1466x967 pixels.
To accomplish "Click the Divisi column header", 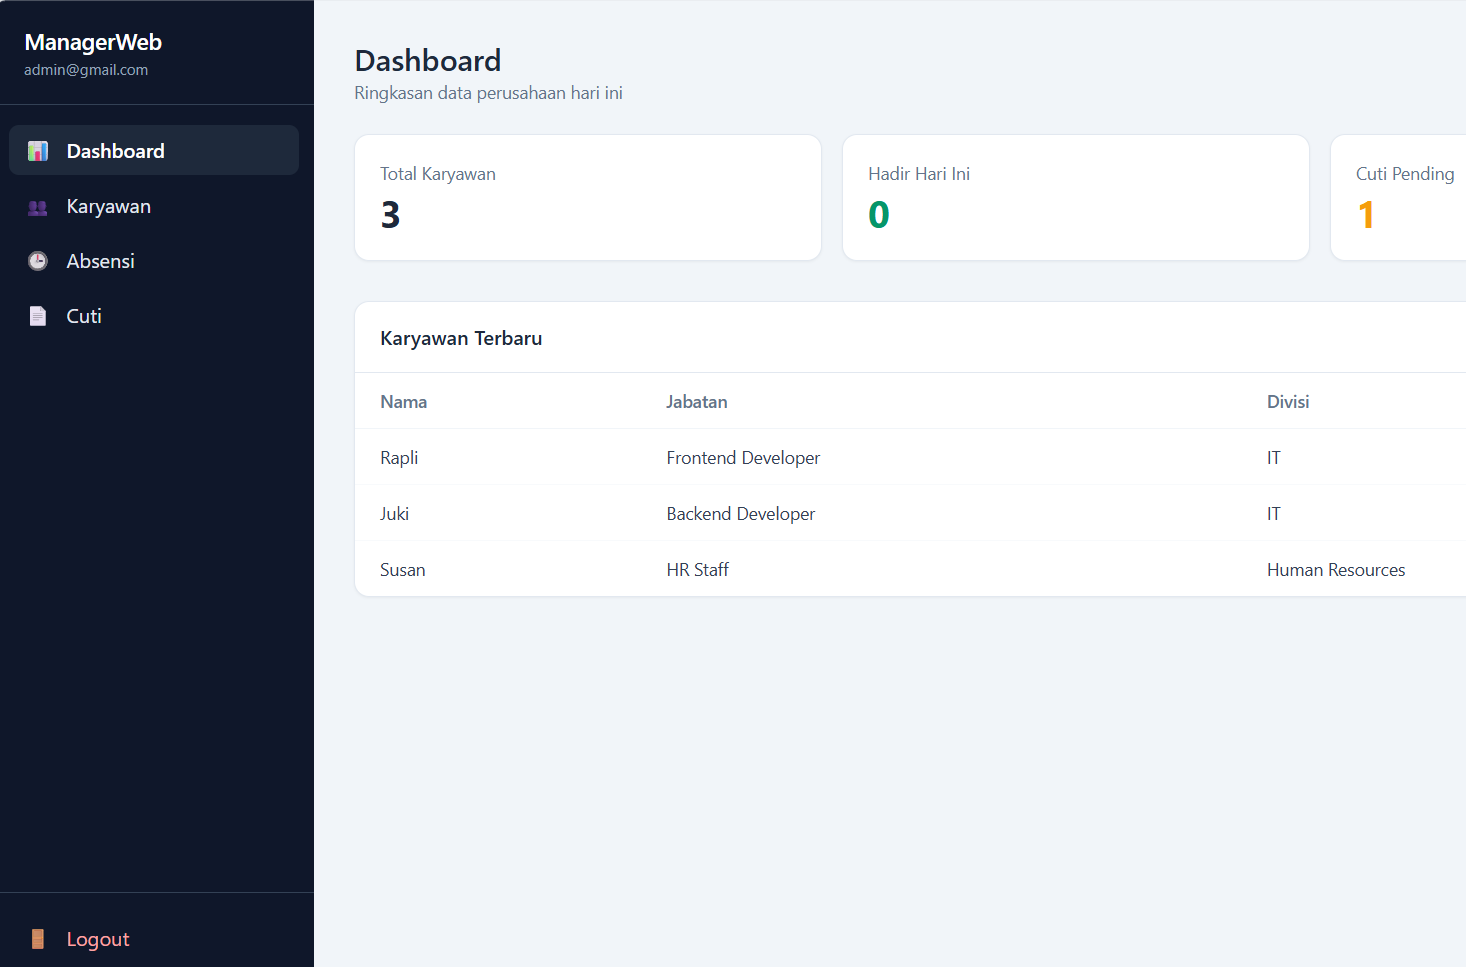I will point(1288,402).
